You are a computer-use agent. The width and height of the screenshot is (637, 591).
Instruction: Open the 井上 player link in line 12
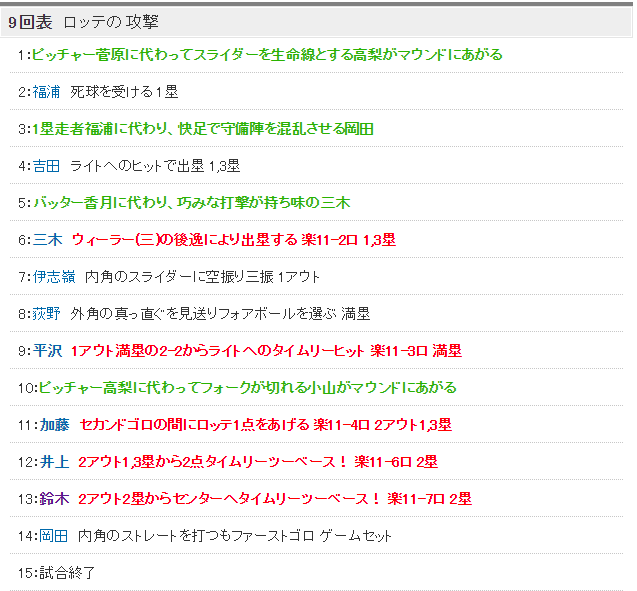[54, 462]
